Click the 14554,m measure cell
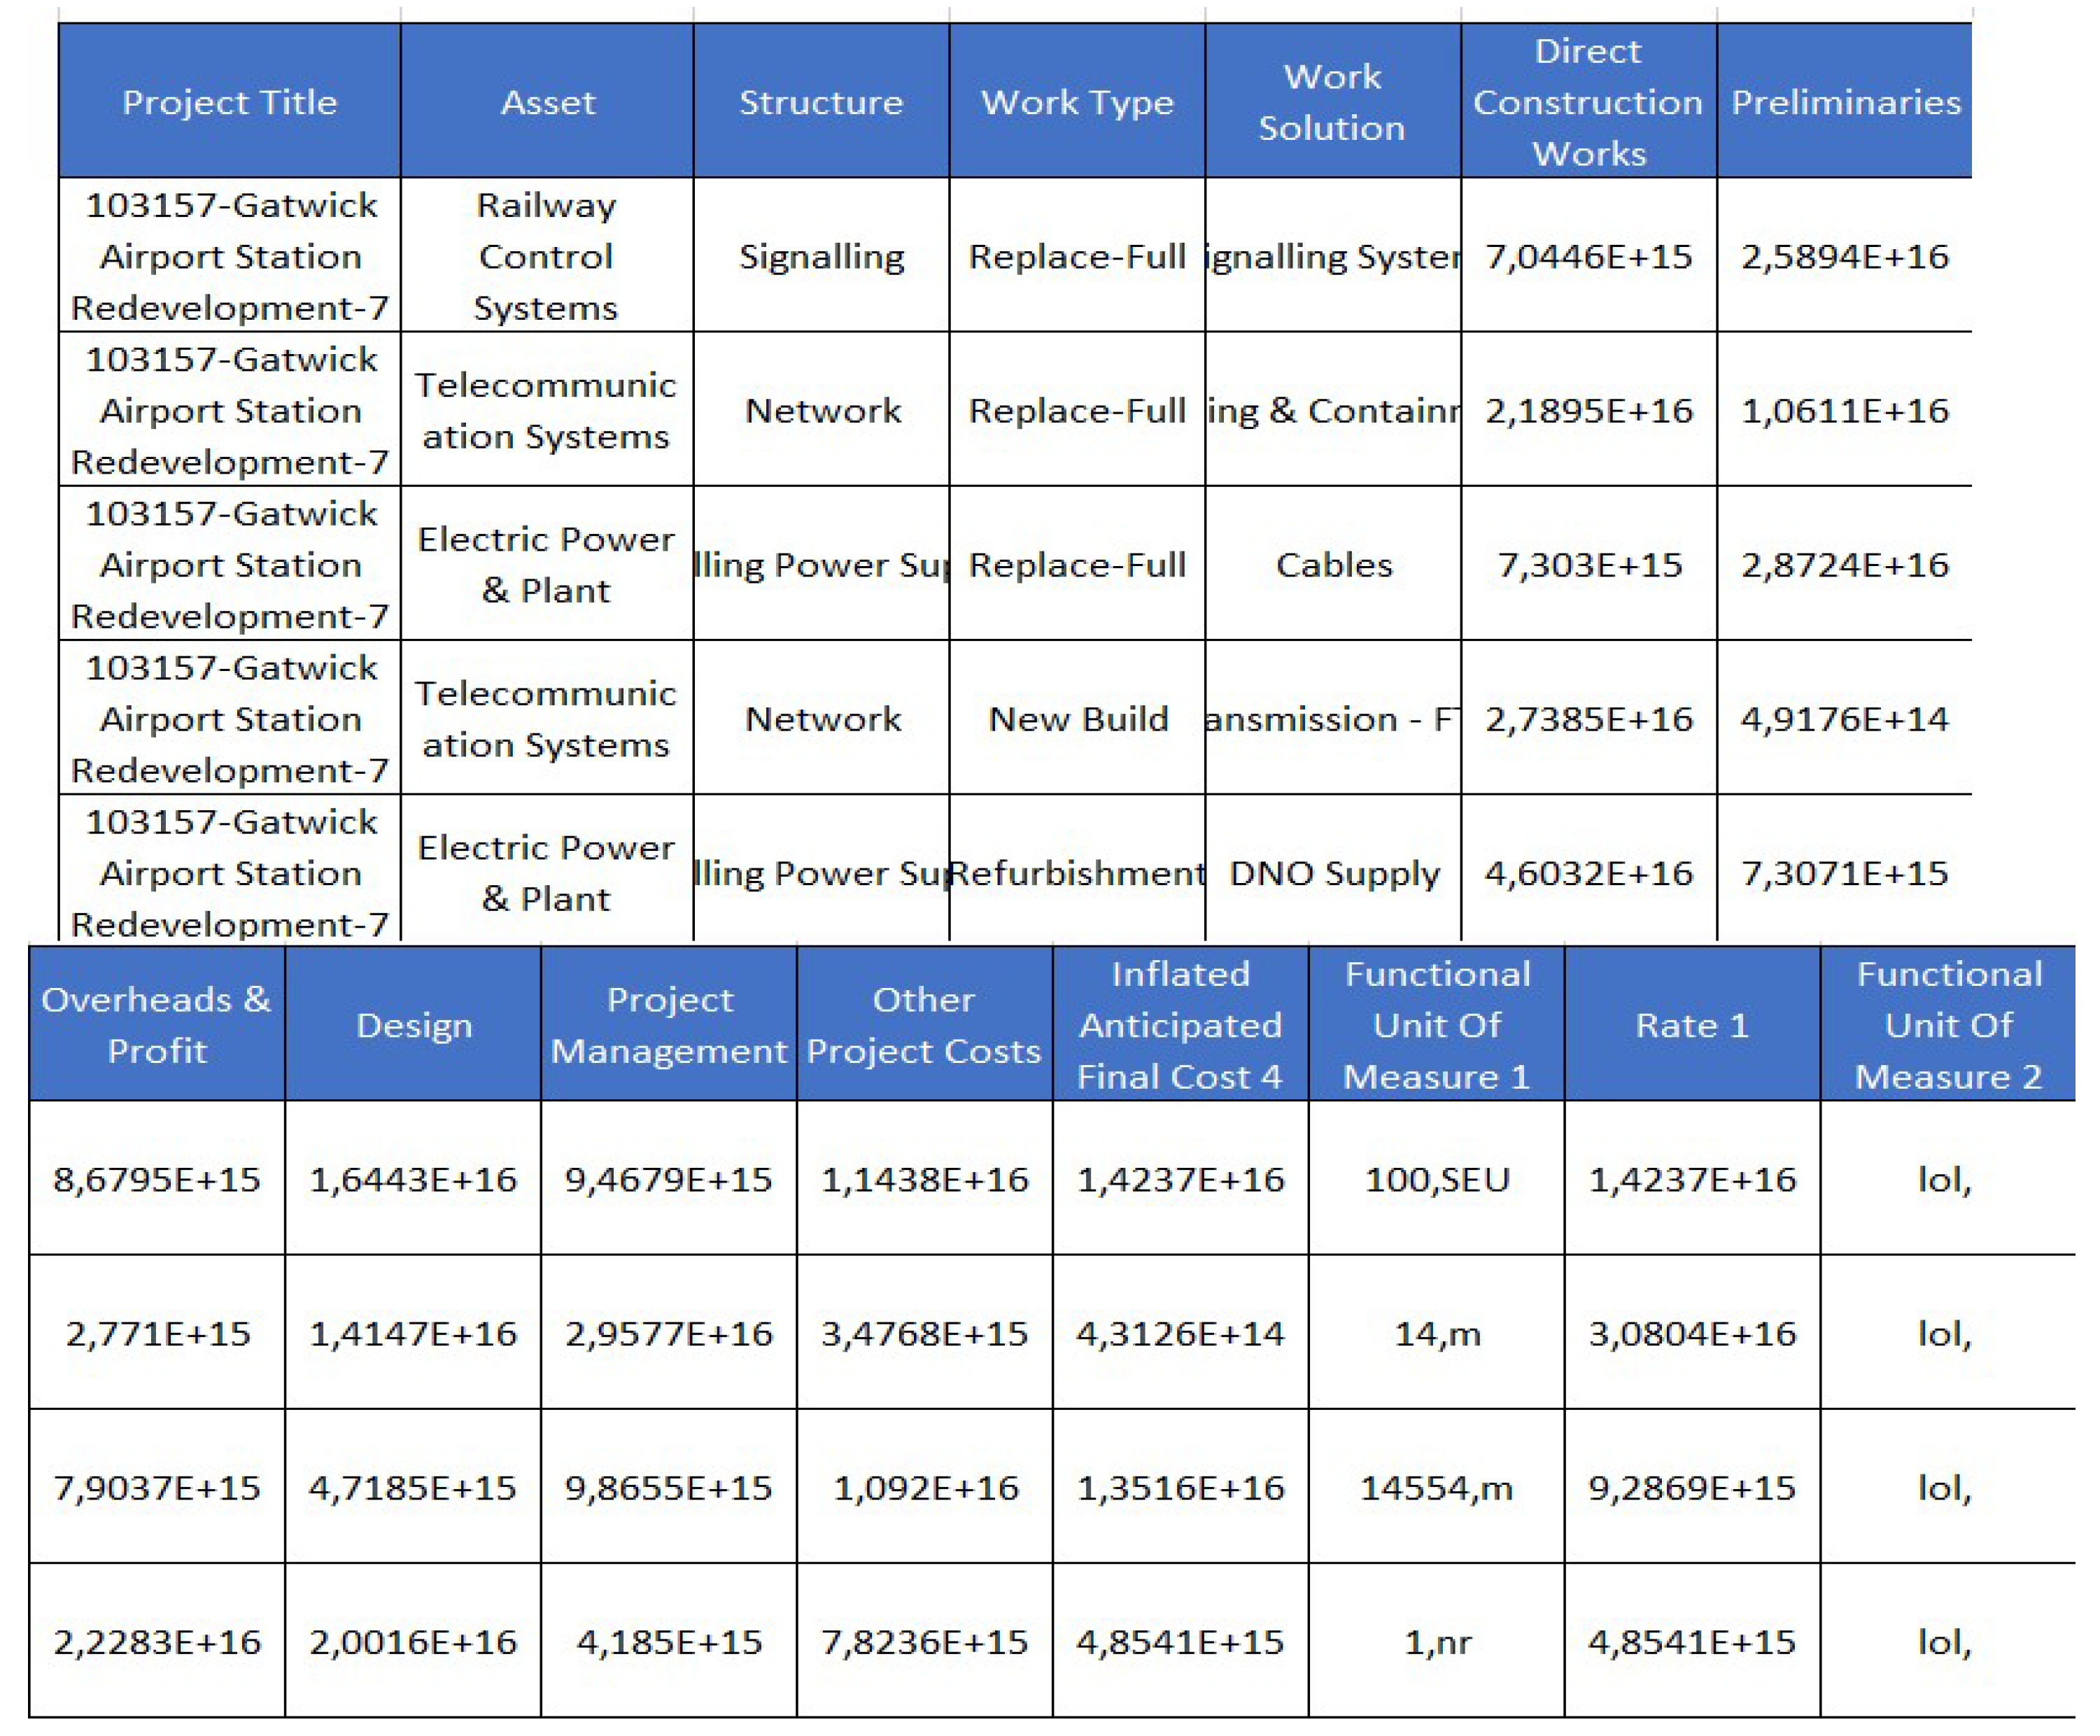2100x1736 pixels. [x=1437, y=1487]
